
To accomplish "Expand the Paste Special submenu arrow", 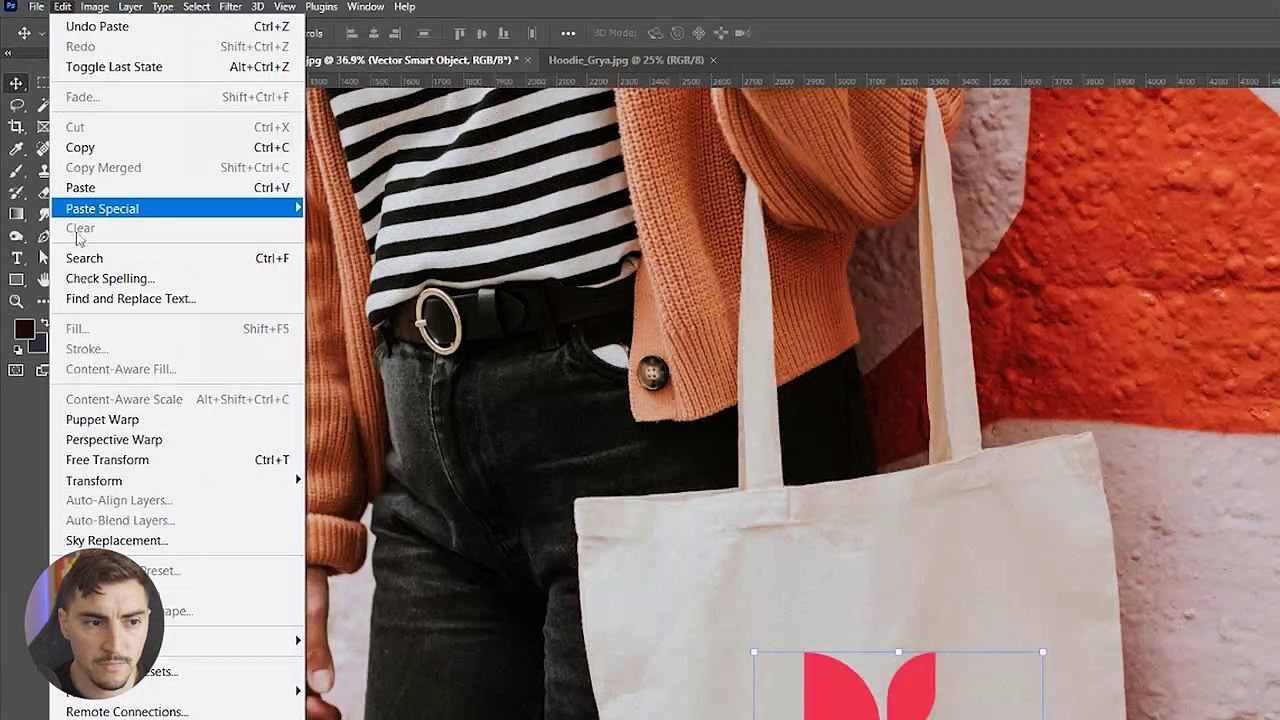I will pos(297,208).
